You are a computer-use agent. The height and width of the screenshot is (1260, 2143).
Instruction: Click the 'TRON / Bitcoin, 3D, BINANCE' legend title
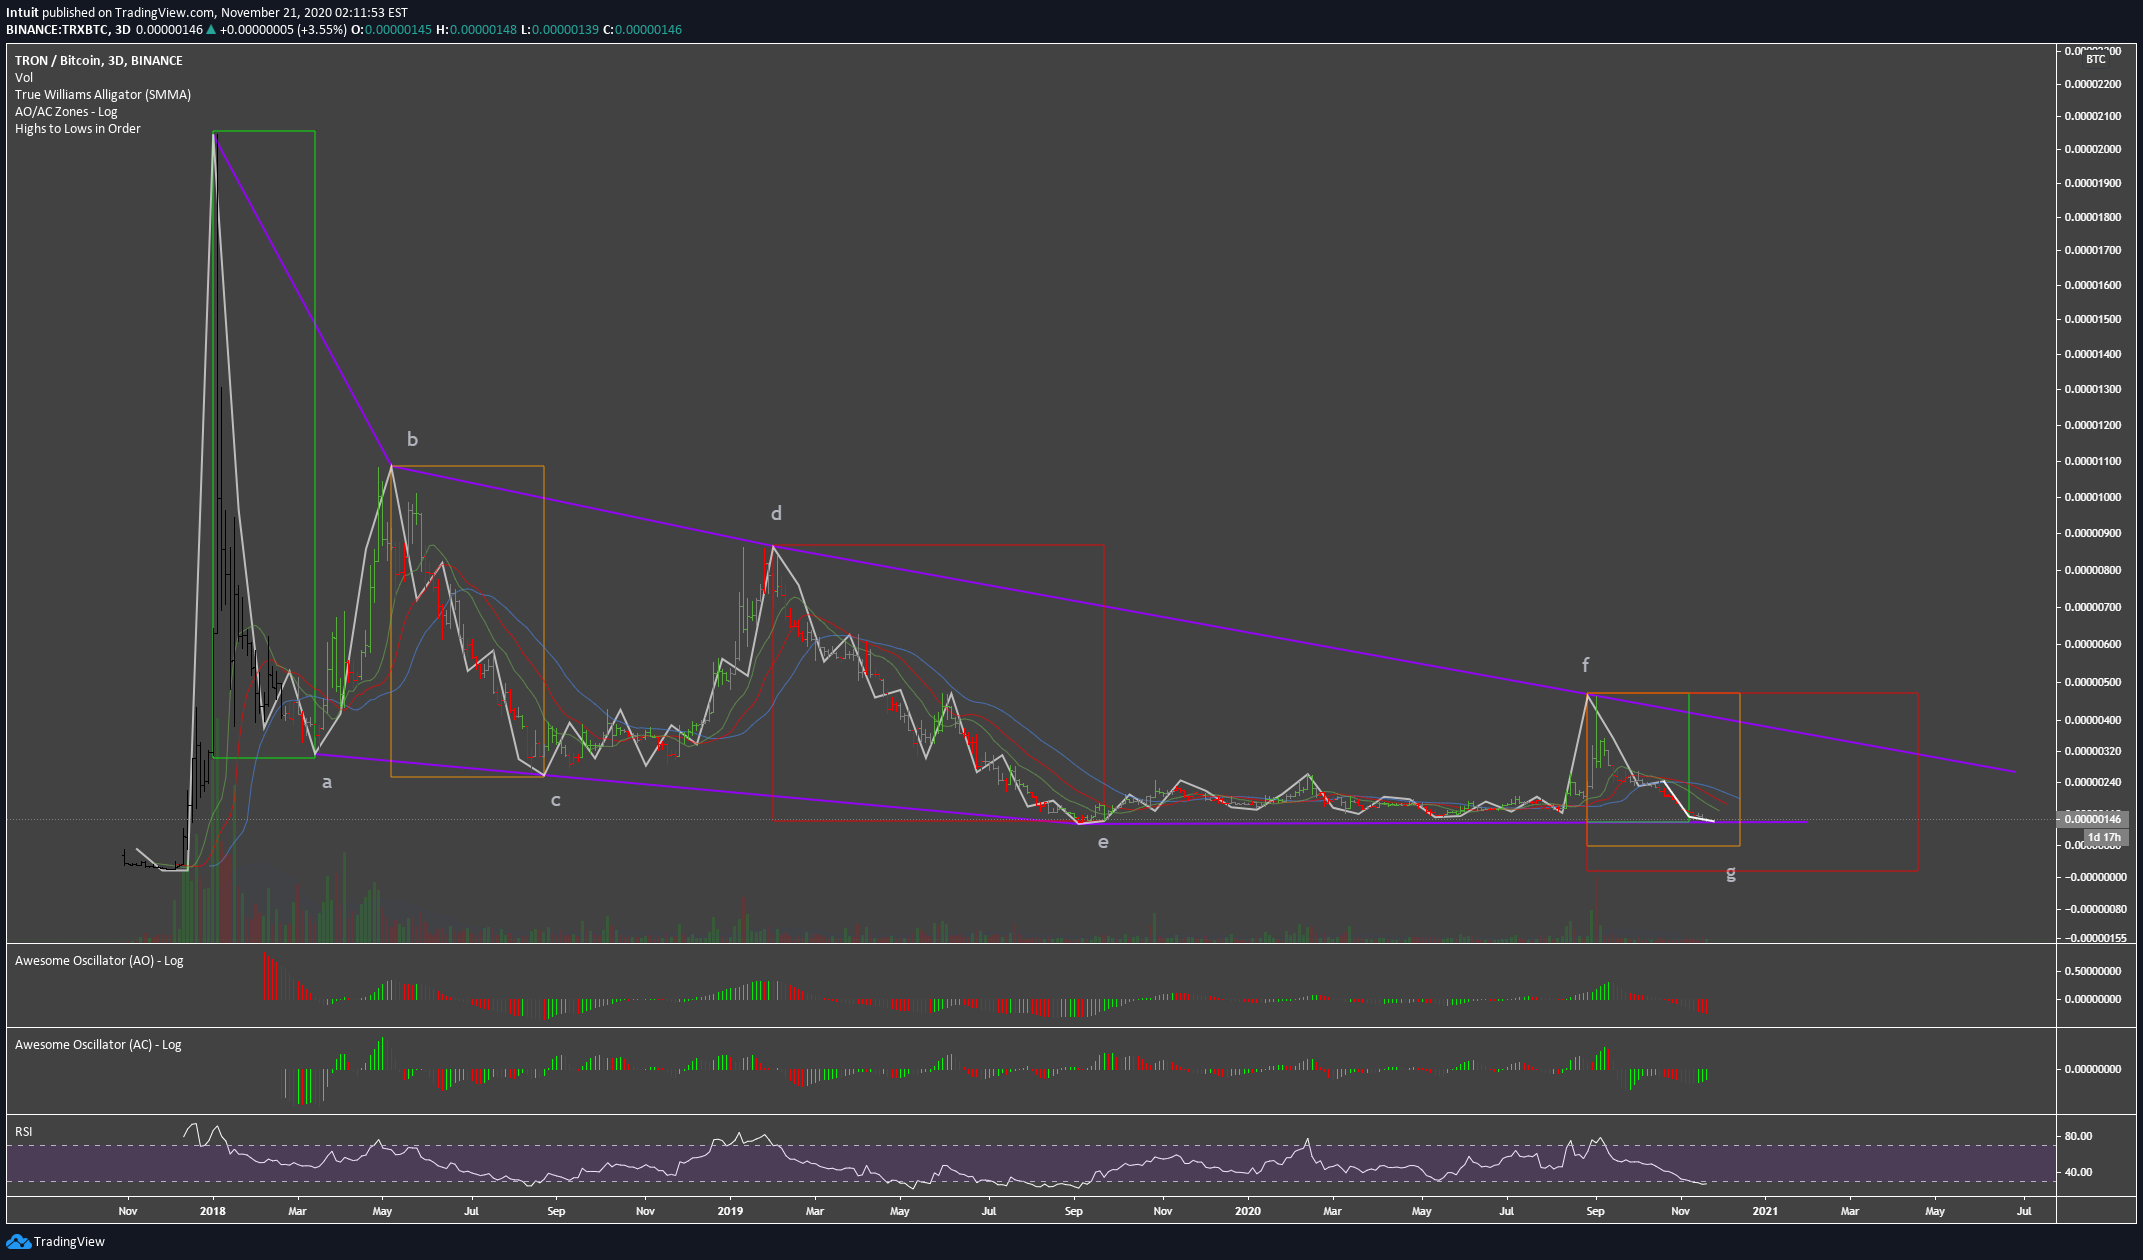tap(99, 61)
